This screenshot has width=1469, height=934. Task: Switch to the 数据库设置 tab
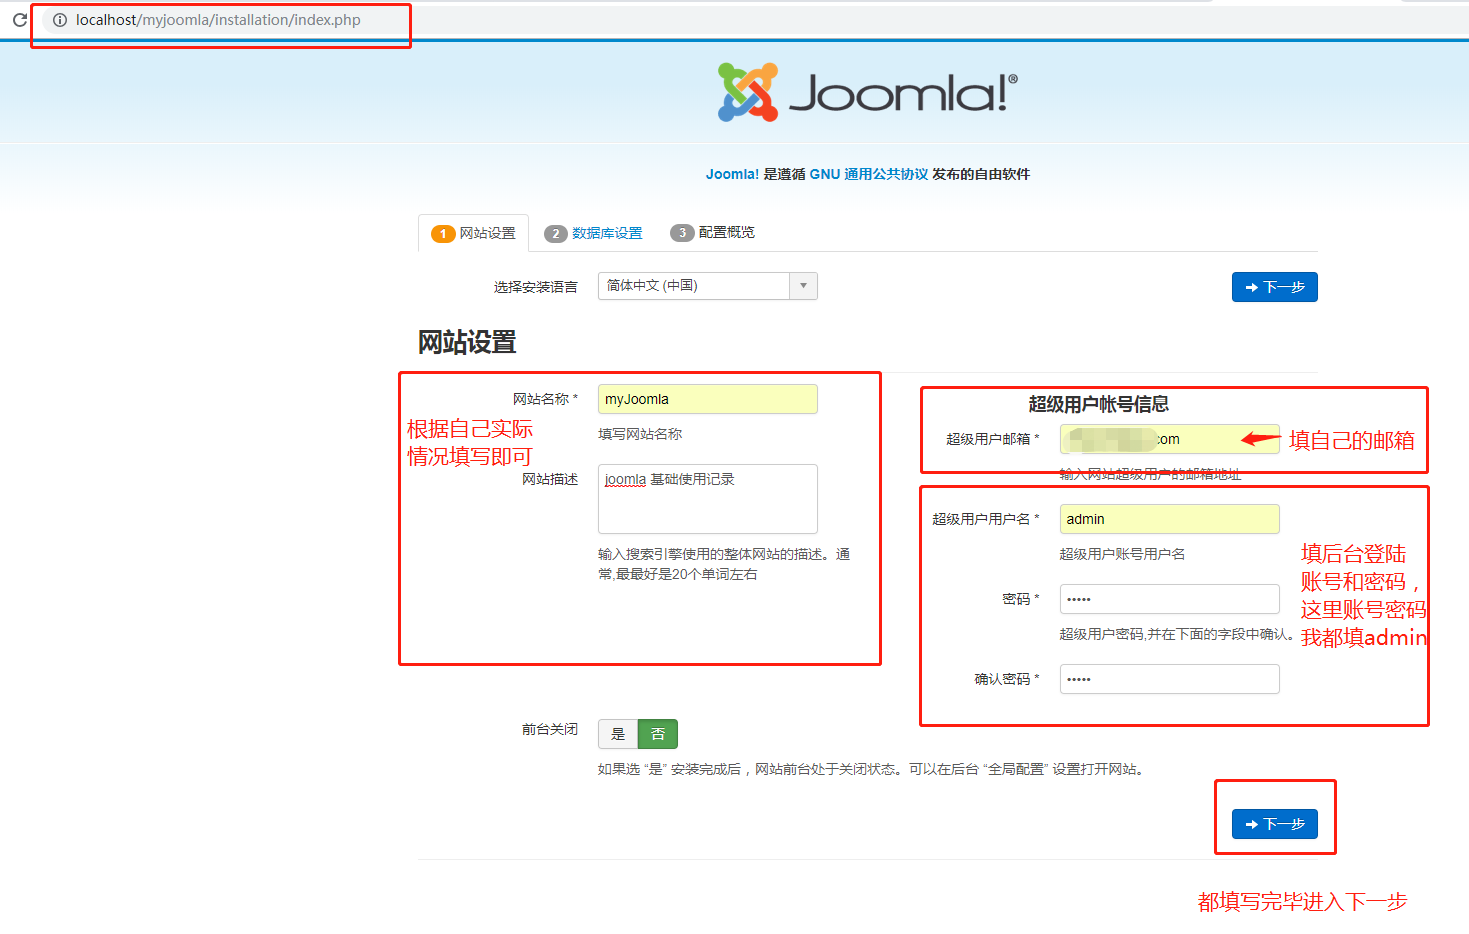coord(594,233)
